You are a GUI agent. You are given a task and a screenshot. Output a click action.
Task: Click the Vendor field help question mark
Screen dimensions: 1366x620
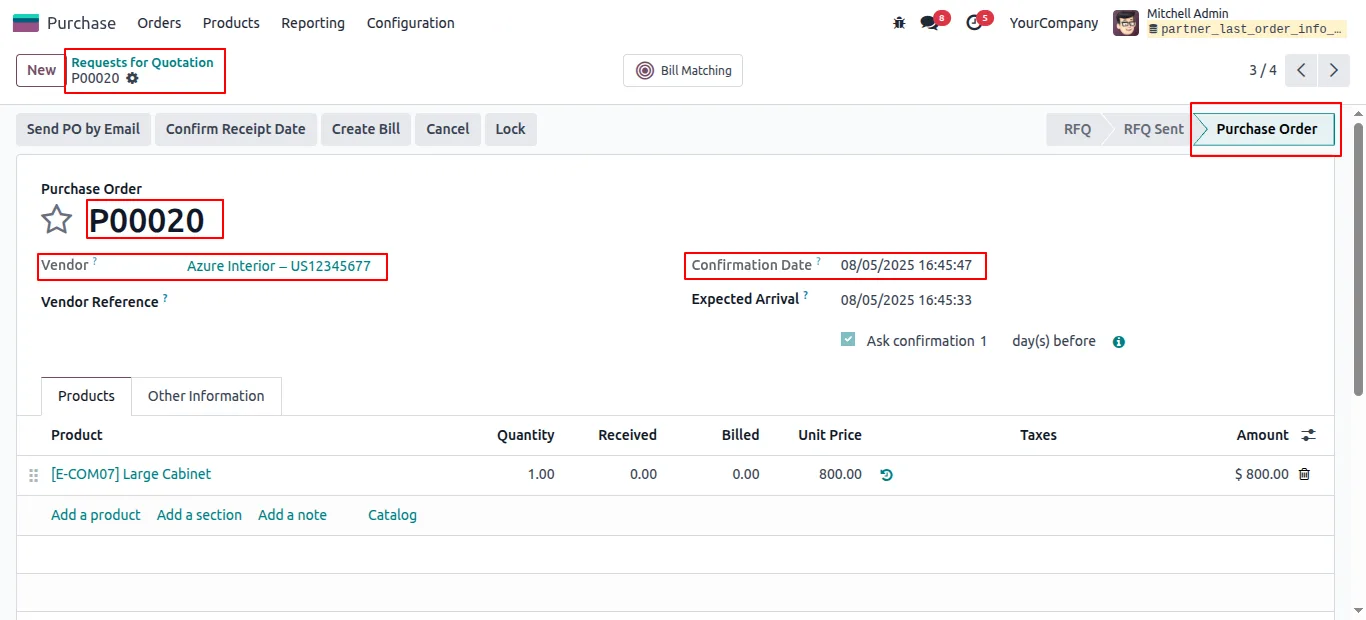click(x=95, y=261)
